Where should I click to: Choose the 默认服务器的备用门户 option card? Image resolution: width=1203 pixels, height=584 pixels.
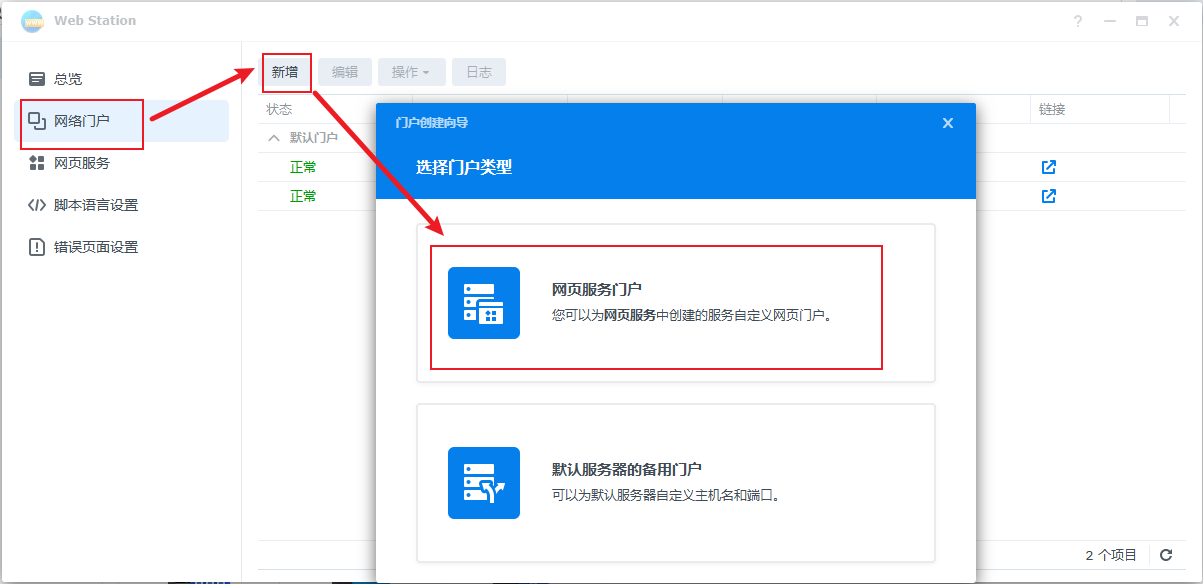pyautogui.click(x=676, y=483)
